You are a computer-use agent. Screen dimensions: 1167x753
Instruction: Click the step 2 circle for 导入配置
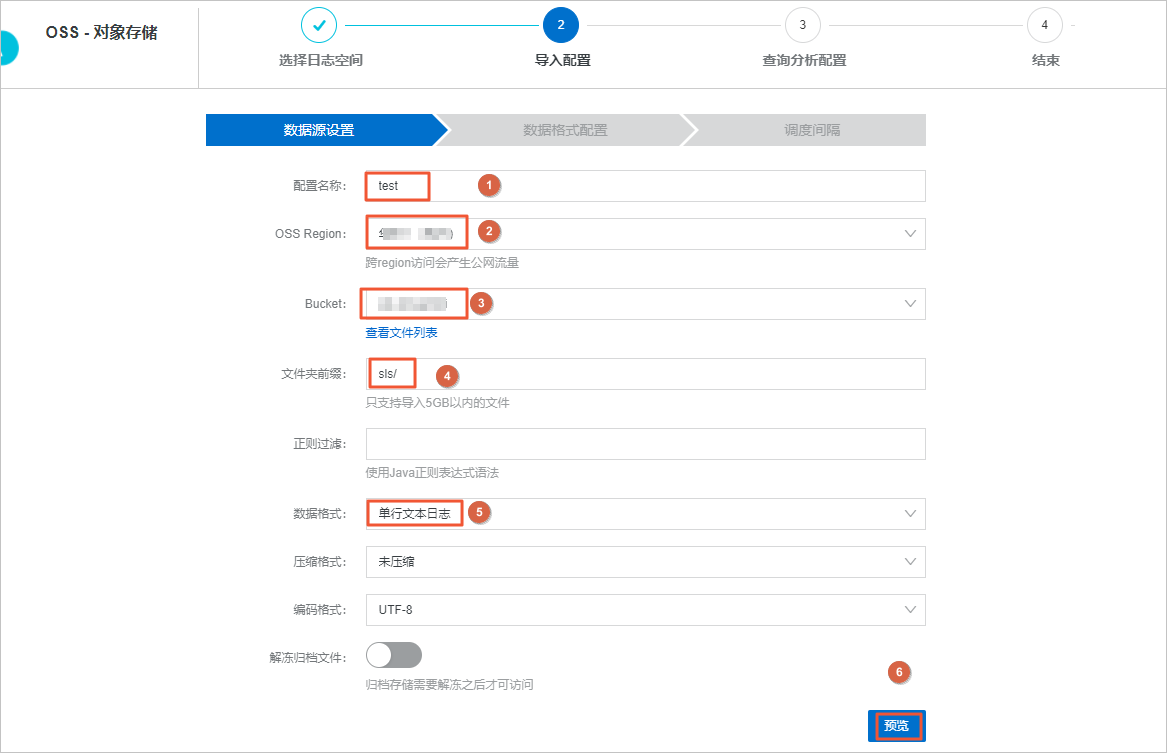[x=561, y=25]
